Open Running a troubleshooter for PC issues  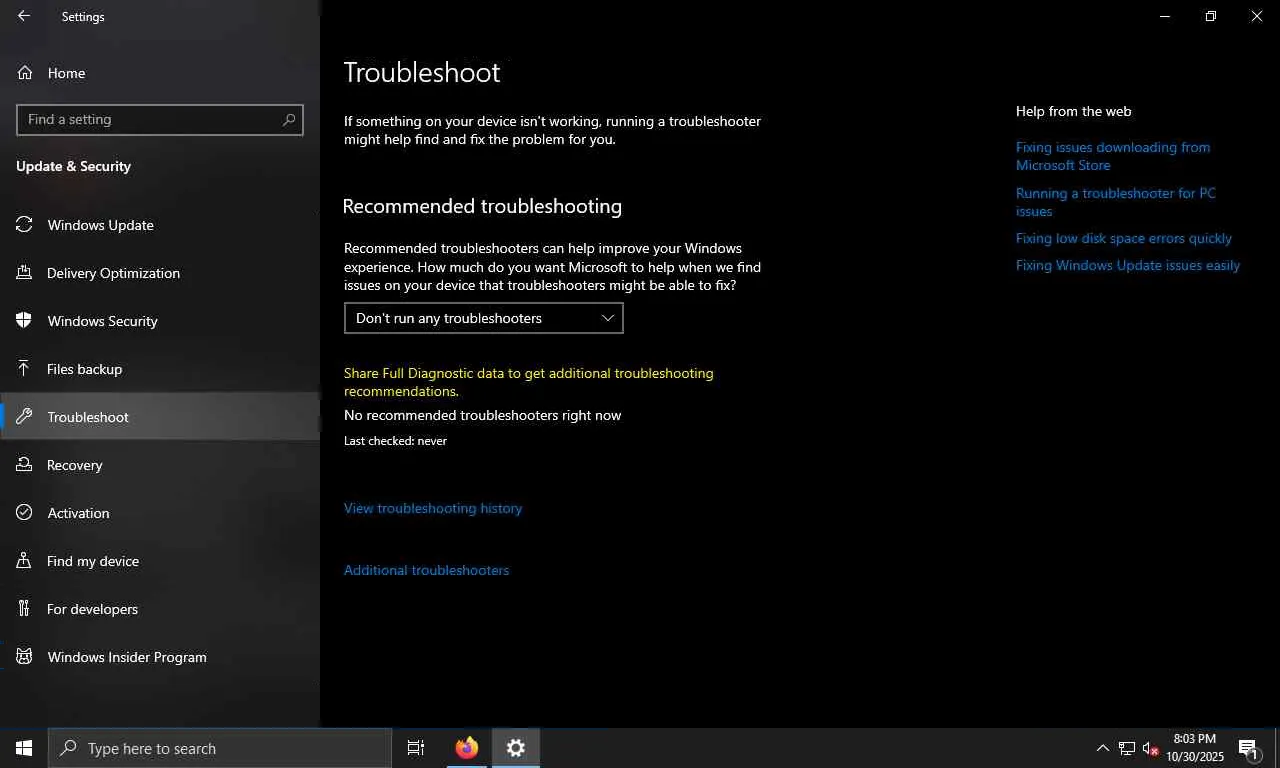point(1116,202)
